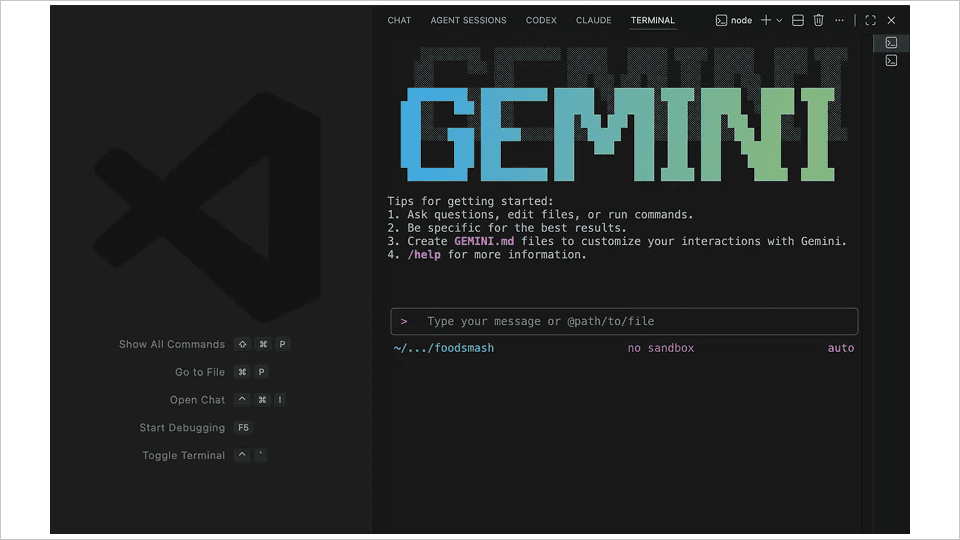The width and height of the screenshot is (960, 540).
Task: Switch to the CHAT tab
Action: click(x=399, y=20)
